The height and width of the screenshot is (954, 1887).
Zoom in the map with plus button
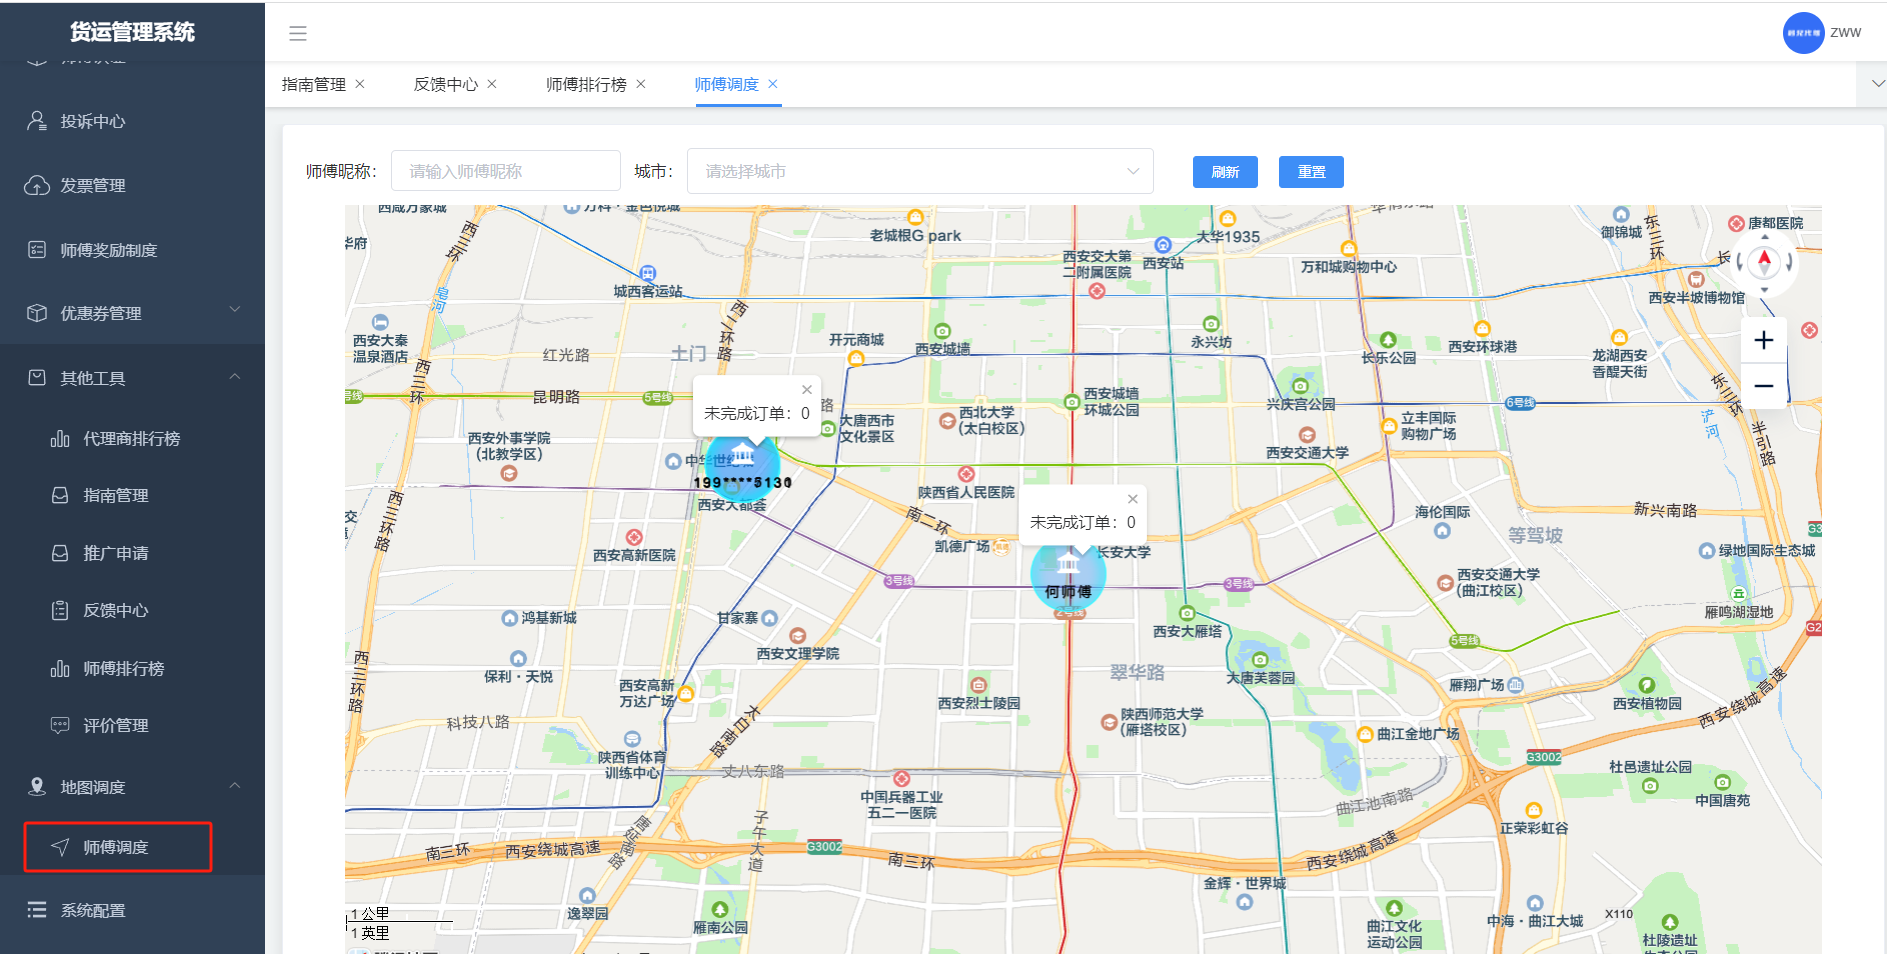click(1764, 340)
